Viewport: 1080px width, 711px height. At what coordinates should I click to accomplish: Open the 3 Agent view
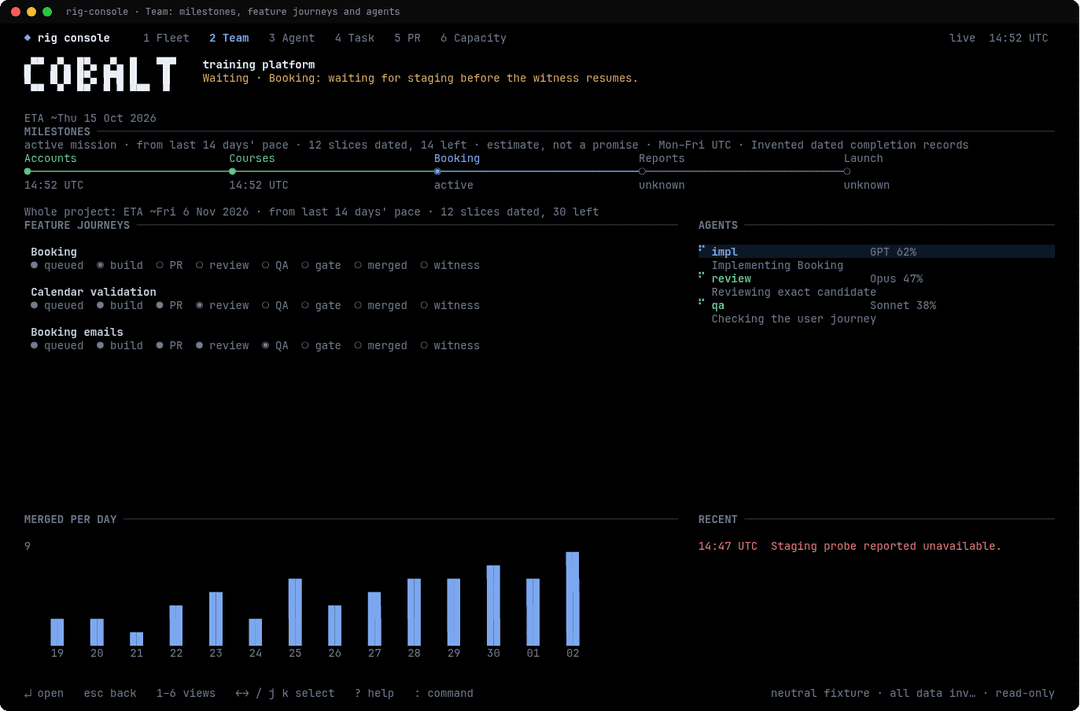[x=291, y=38]
